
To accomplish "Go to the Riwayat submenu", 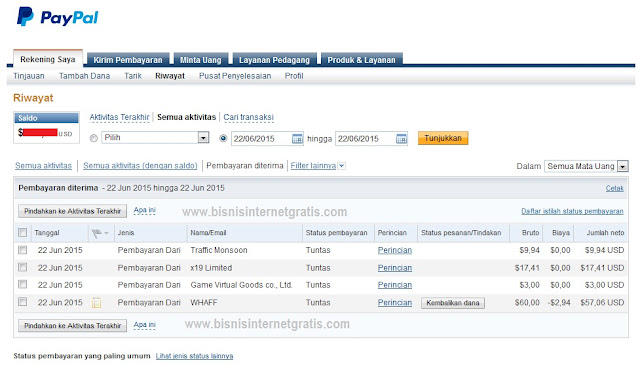I will click(170, 76).
